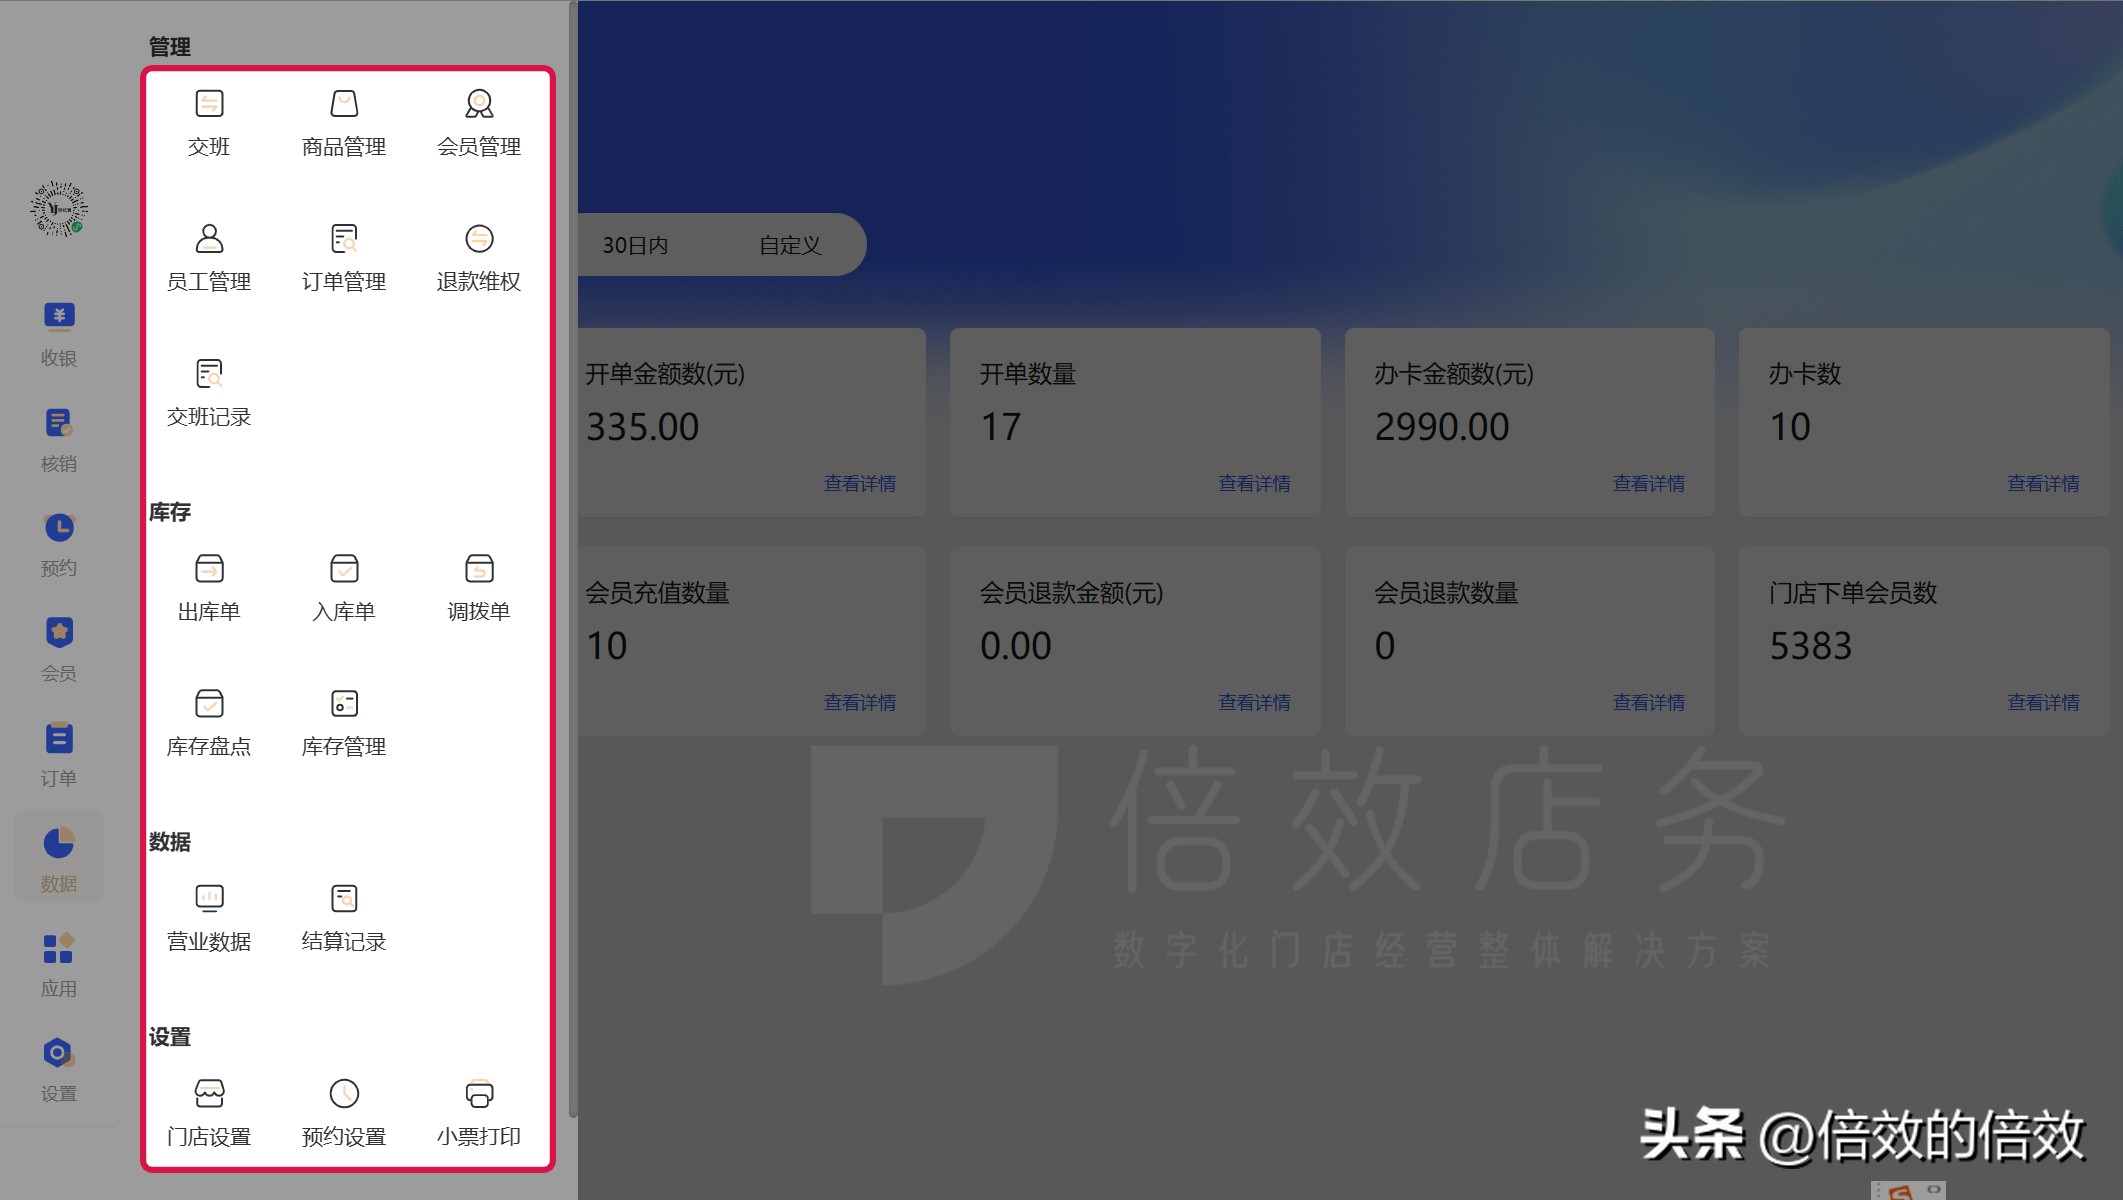Open 退款维权 (refund service)
The width and height of the screenshot is (2123, 1200).
point(479,257)
